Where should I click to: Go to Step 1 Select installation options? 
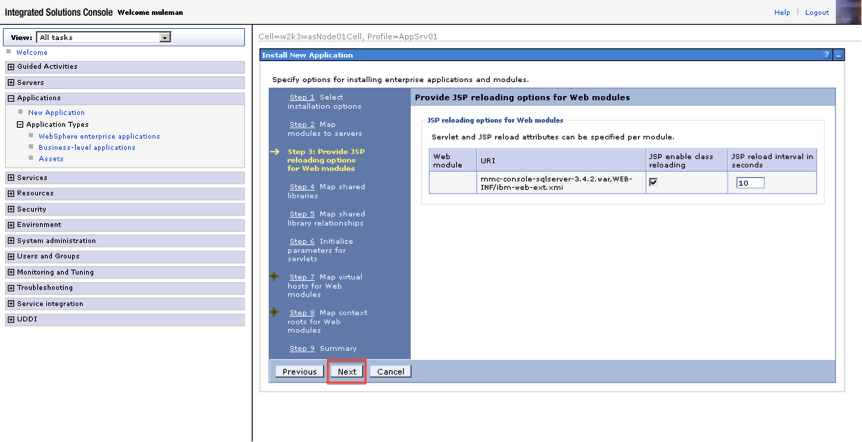[302, 97]
